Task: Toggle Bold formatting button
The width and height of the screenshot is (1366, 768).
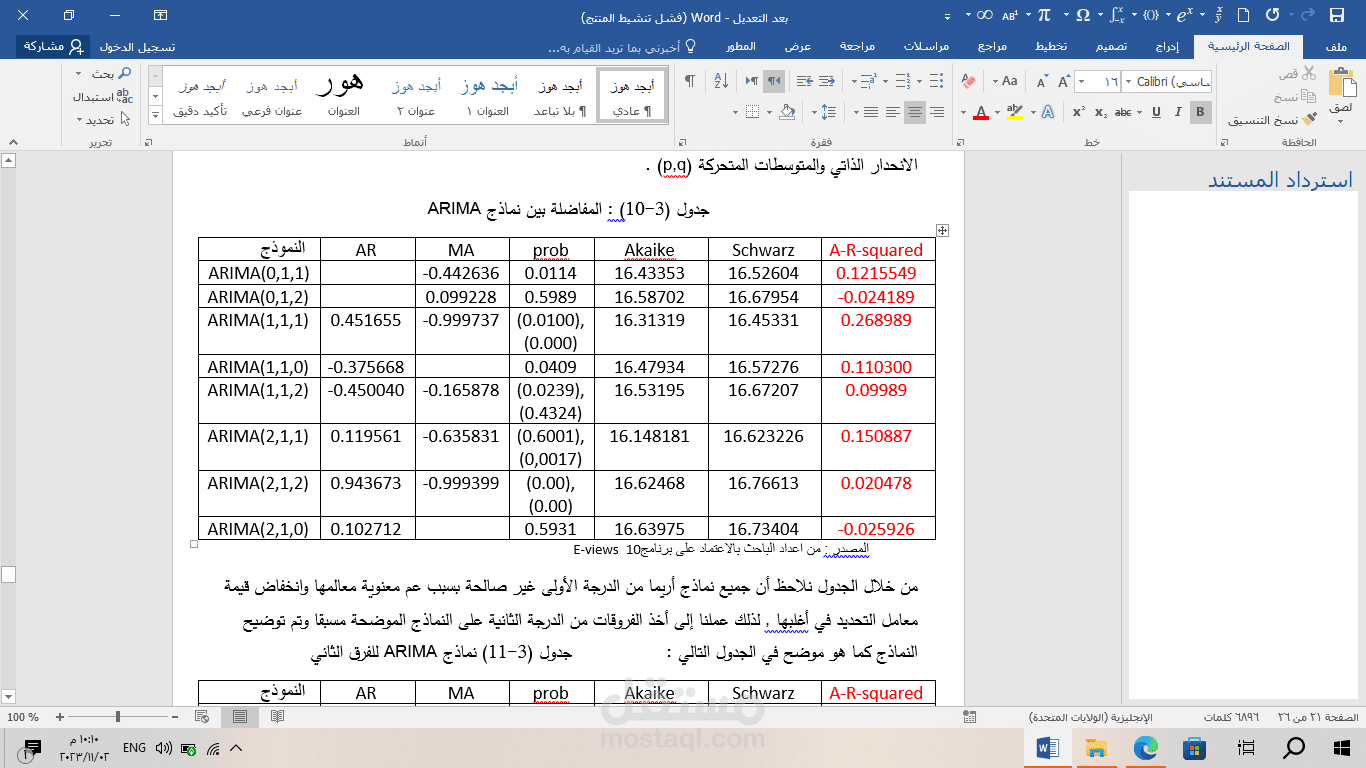Action: click(x=1201, y=112)
